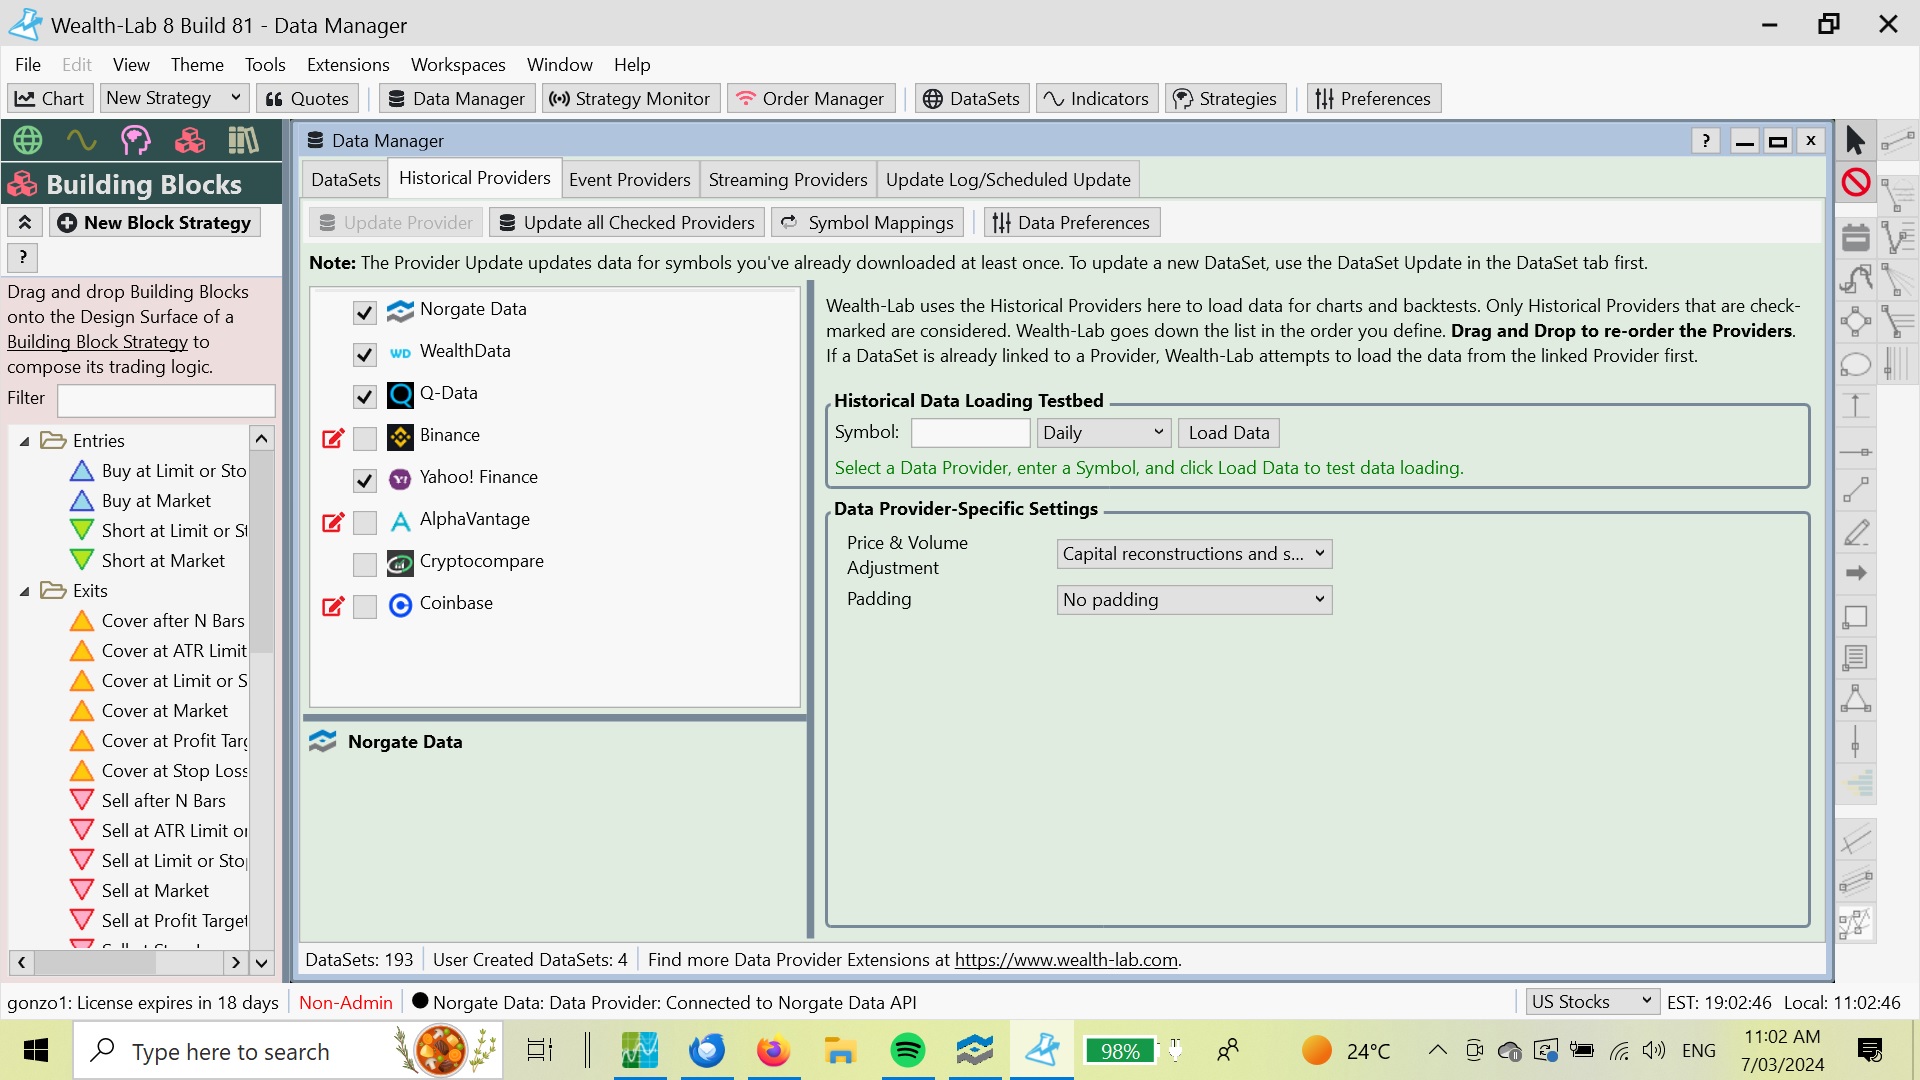Enable the AlphaVantage provider checkbox

[x=365, y=523]
